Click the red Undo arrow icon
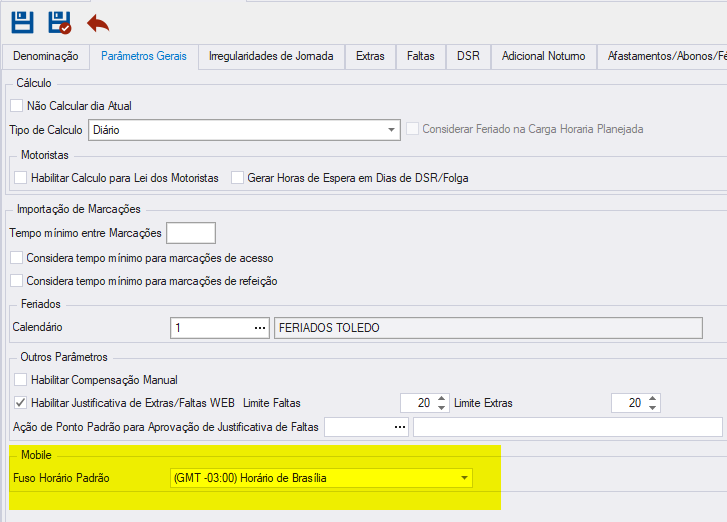 point(98,23)
